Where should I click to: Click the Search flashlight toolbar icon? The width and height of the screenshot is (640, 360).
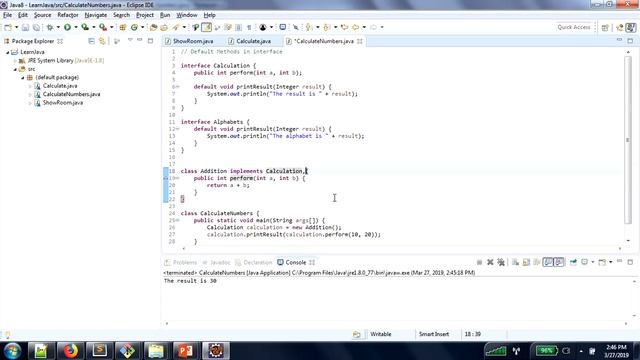(x=176, y=27)
